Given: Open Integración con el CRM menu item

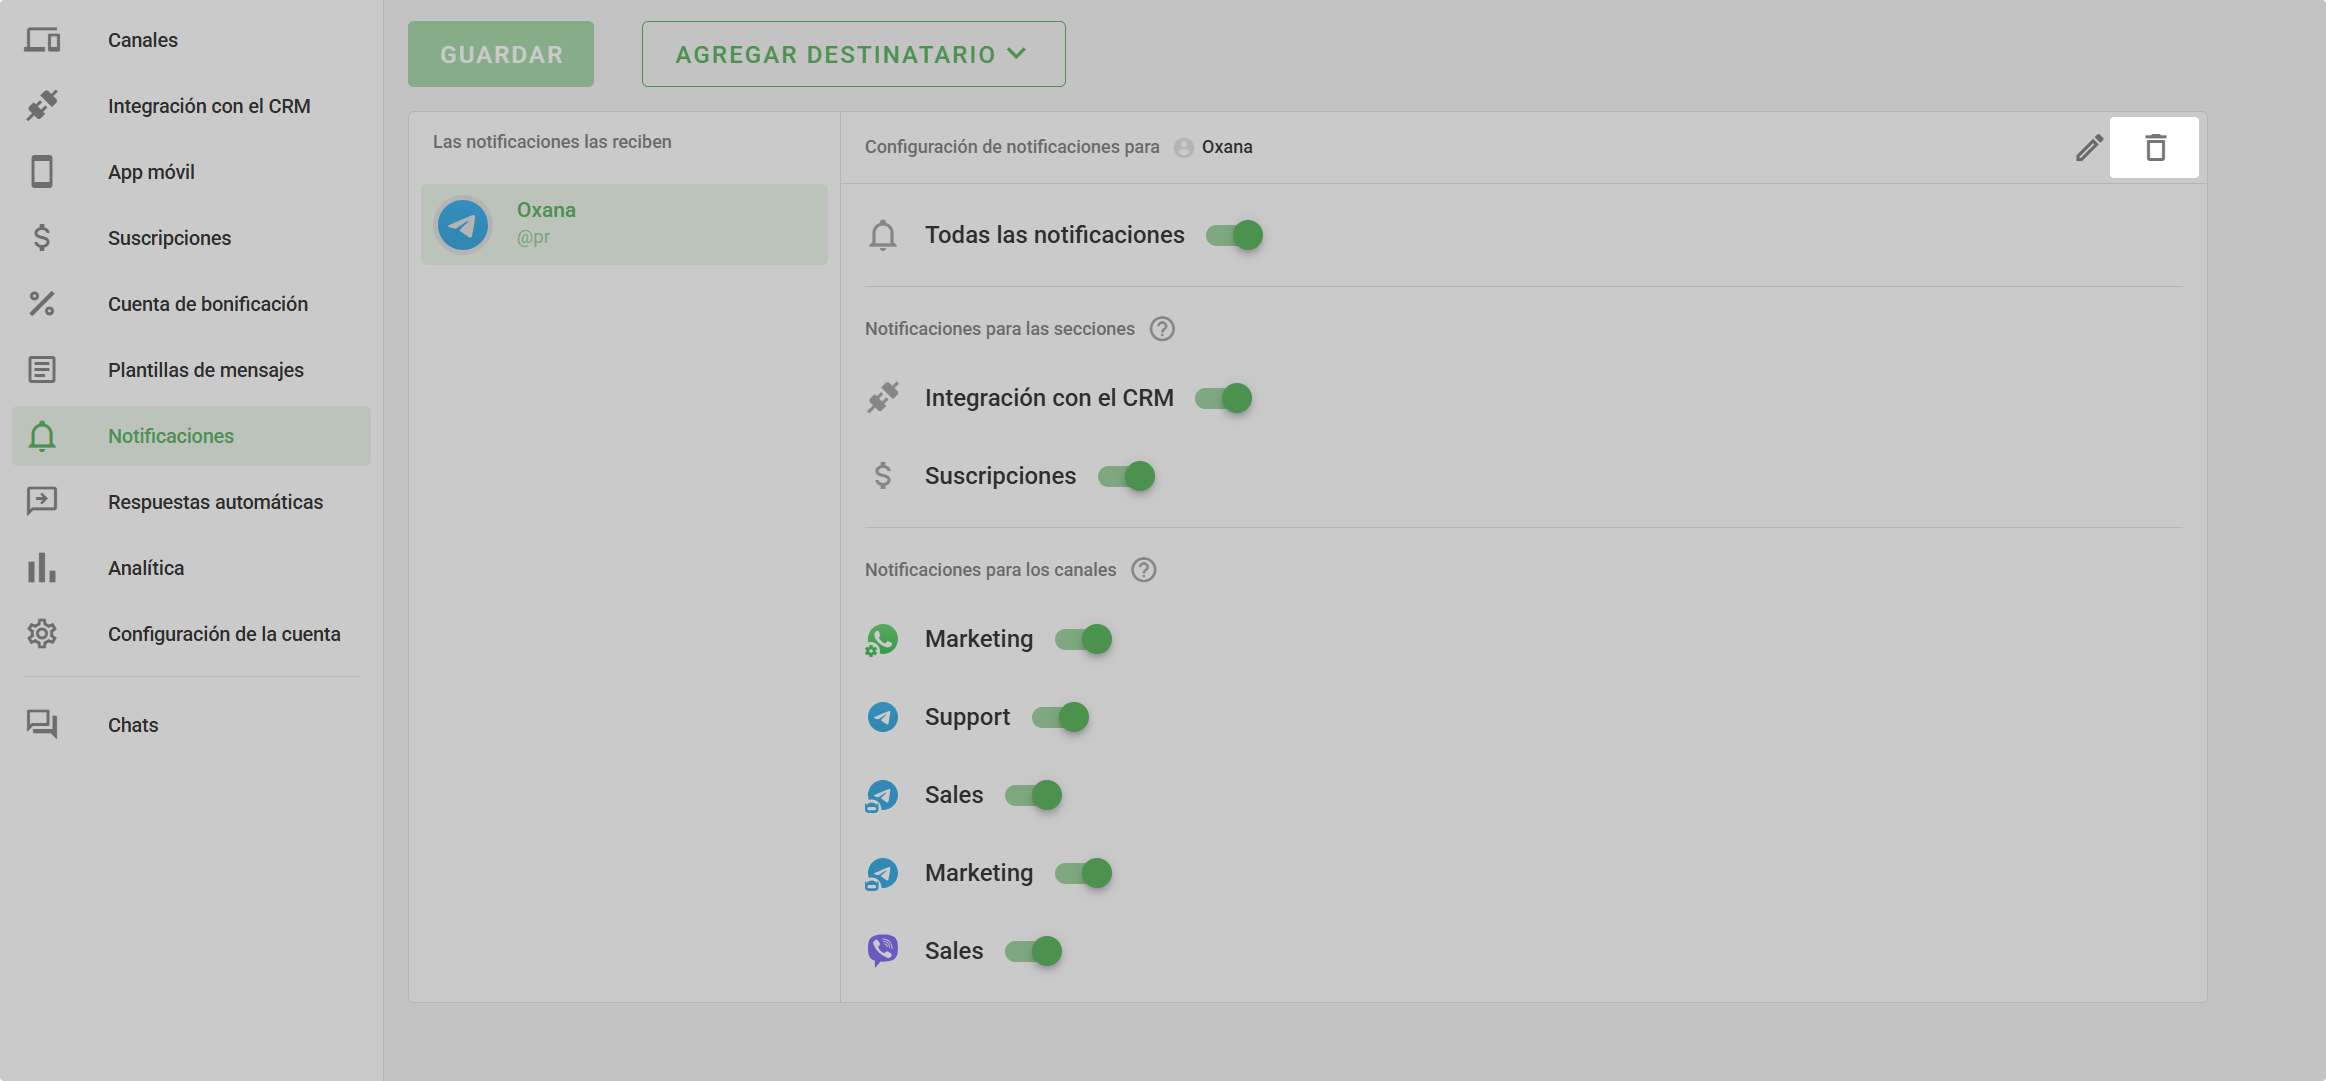Looking at the screenshot, I should point(191,106).
